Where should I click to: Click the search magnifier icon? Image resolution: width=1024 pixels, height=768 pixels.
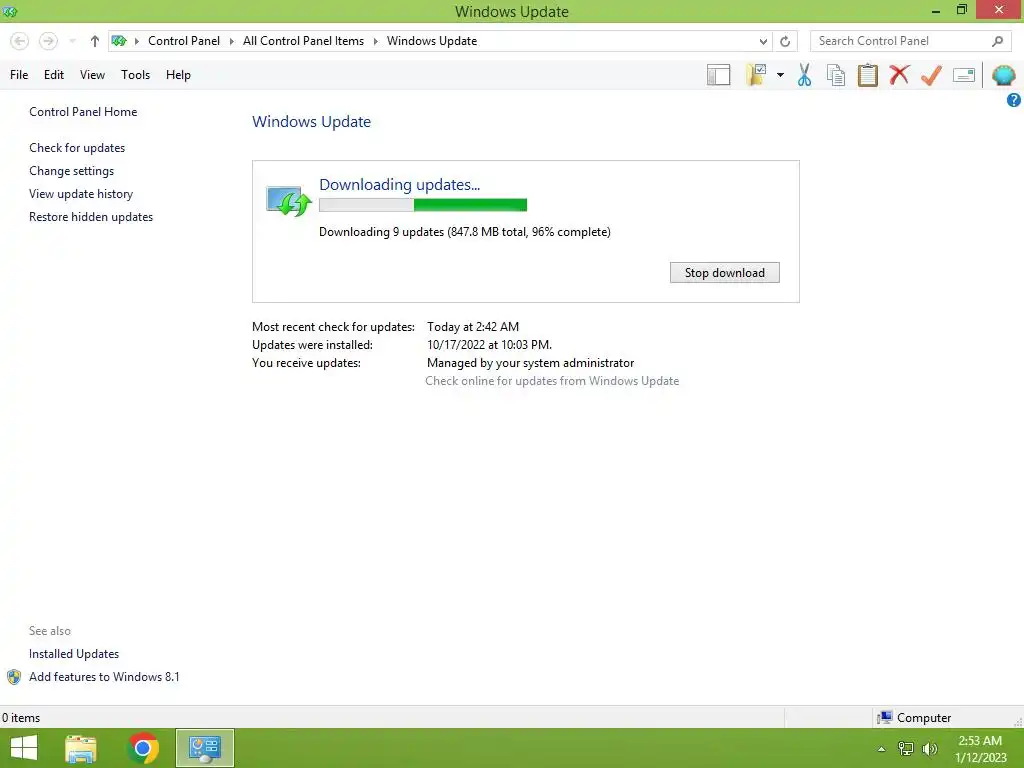[997, 41]
